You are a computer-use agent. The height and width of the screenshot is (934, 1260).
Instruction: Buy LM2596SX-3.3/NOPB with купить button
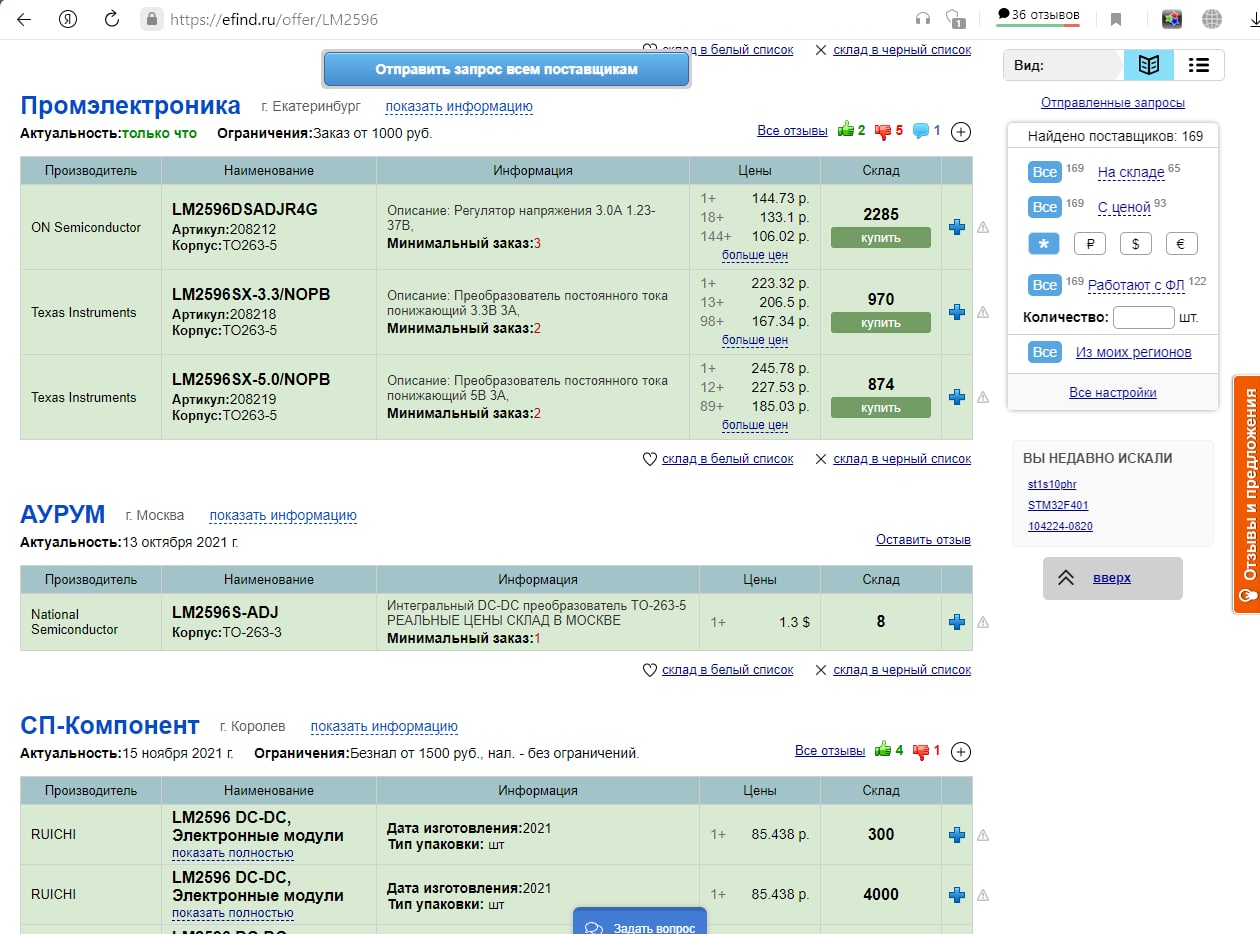[881, 323]
